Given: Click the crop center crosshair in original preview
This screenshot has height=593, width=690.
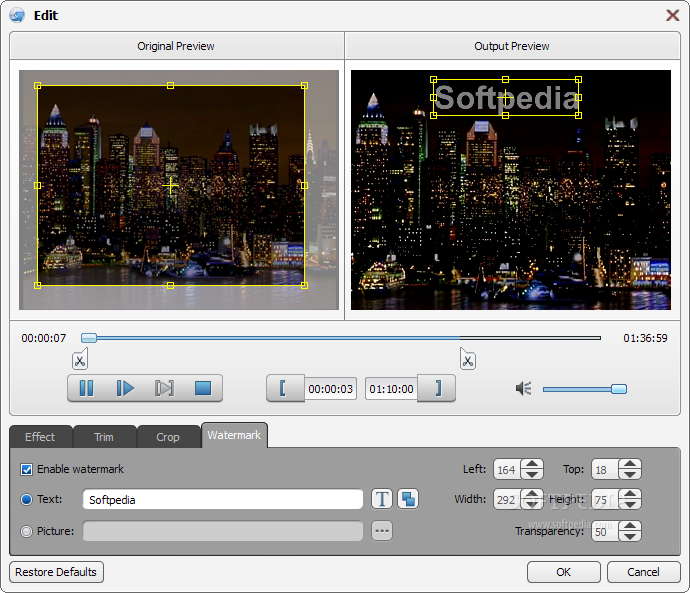Looking at the screenshot, I should click(170, 186).
